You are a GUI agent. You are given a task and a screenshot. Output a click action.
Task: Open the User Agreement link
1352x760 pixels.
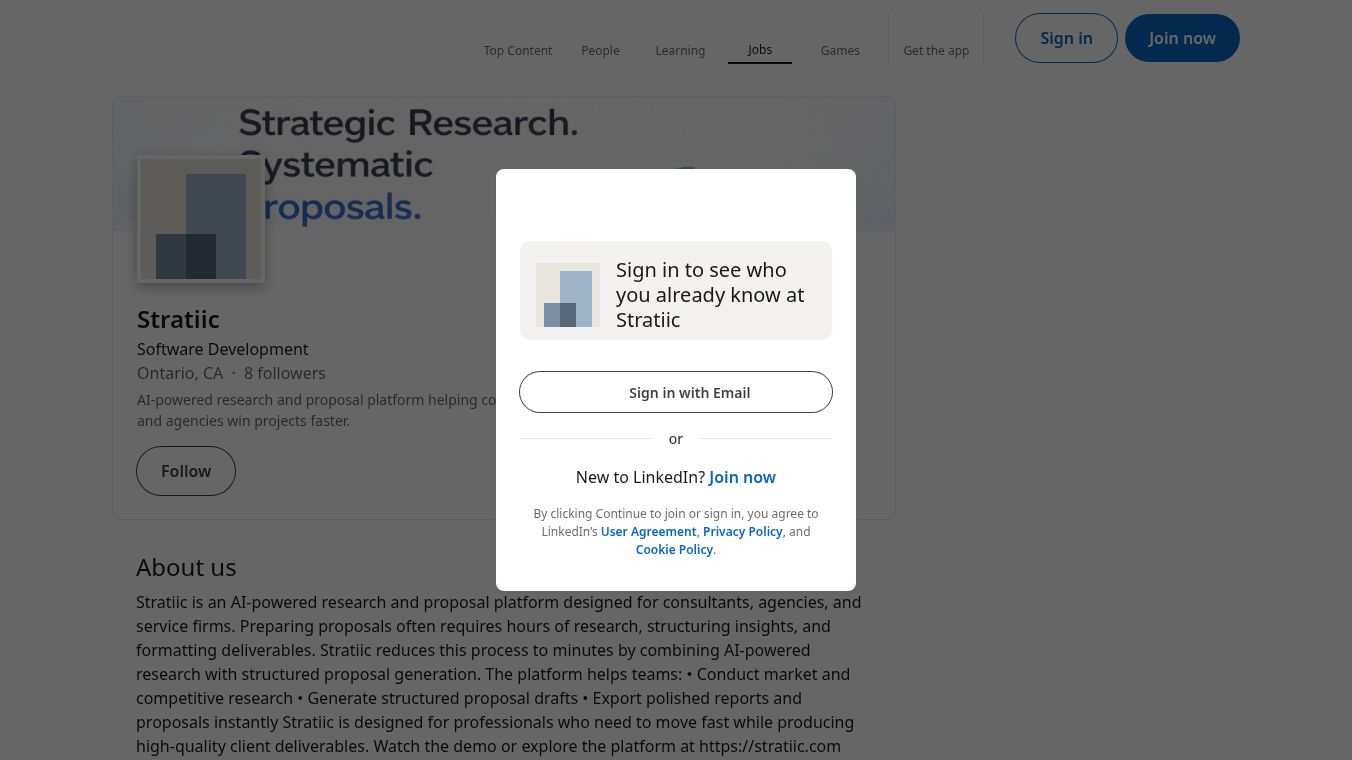pyautogui.click(x=648, y=531)
